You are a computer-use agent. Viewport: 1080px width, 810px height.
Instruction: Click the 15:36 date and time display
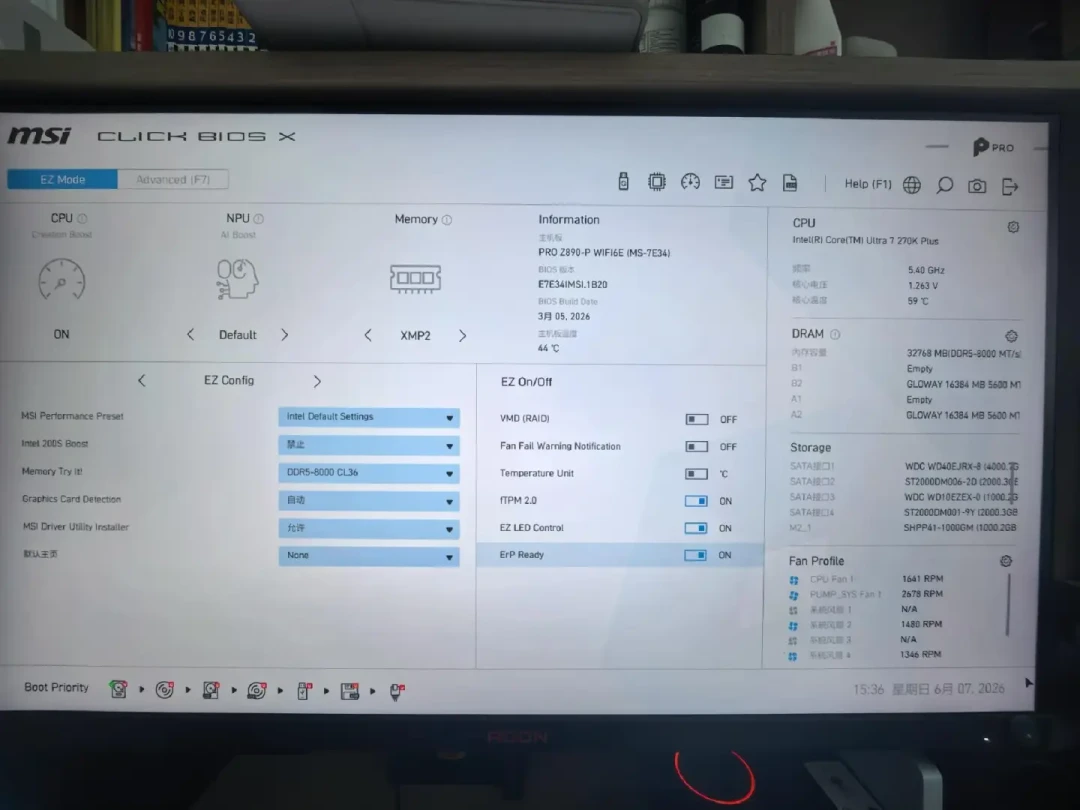(x=928, y=689)
